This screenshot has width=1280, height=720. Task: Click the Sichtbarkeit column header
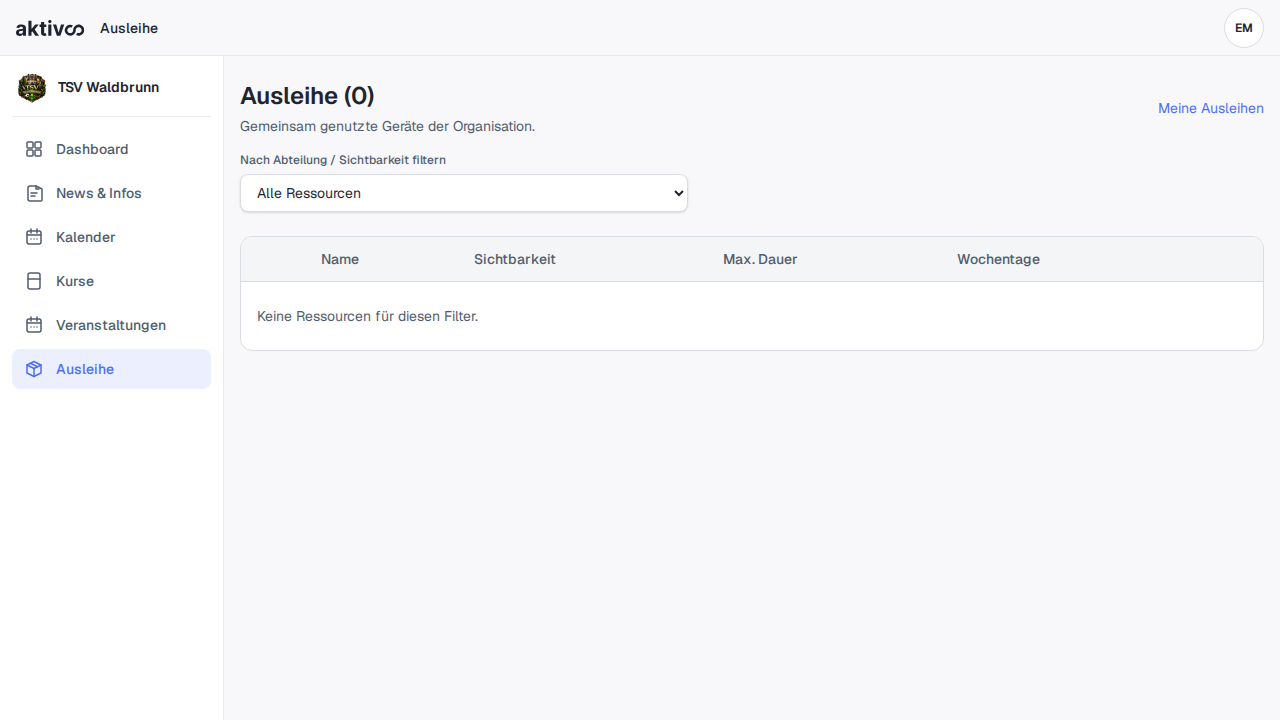tap(515, 259)
